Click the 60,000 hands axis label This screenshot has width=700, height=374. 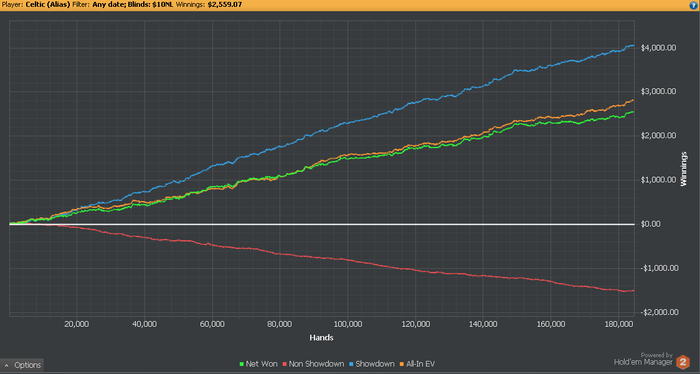(212, 324)
